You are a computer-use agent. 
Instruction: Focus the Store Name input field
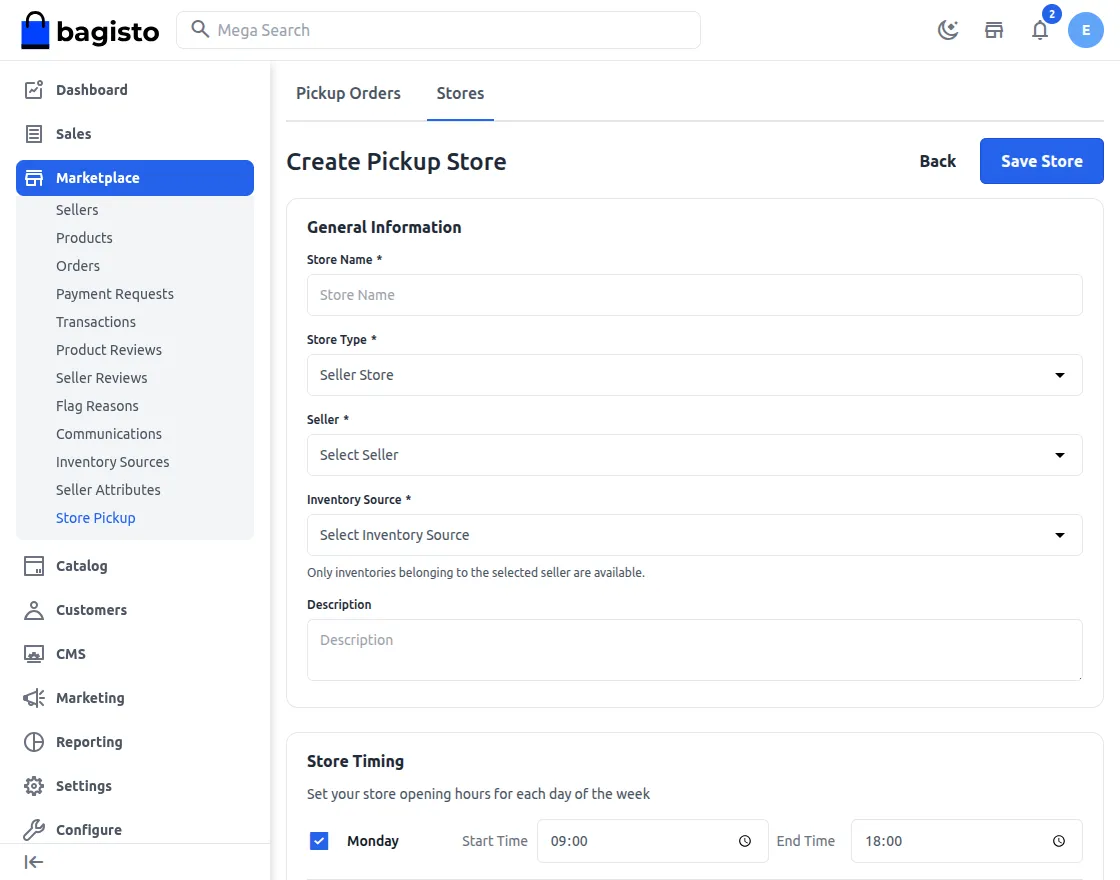694,295
